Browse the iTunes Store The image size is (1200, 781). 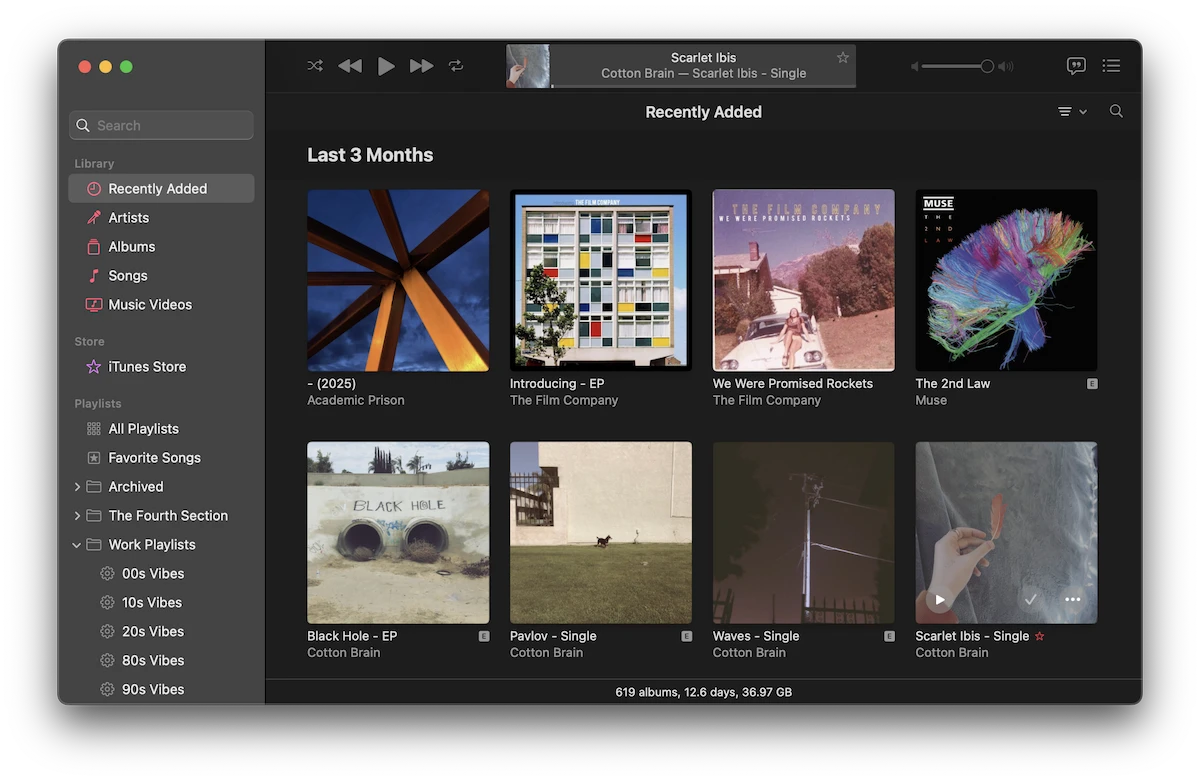click(x=146, y=366)
